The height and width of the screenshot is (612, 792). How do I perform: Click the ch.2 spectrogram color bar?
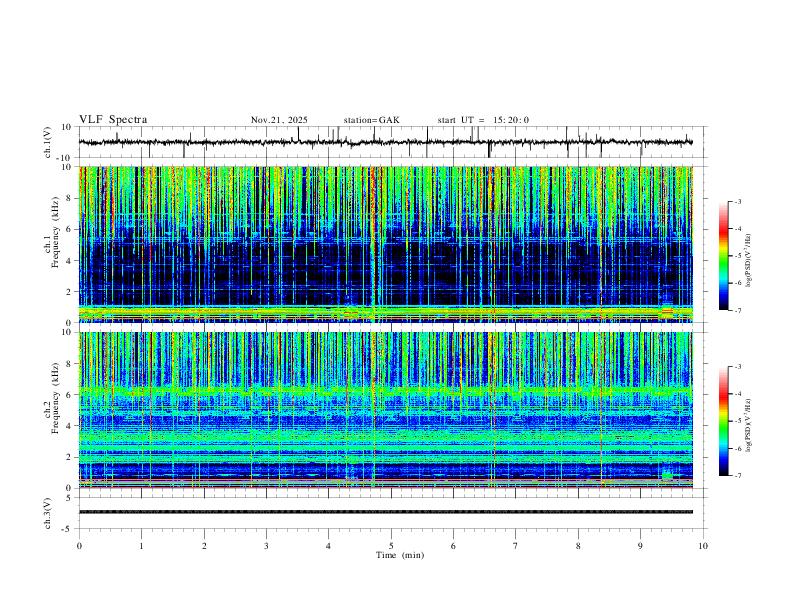[x=724, y=421]
